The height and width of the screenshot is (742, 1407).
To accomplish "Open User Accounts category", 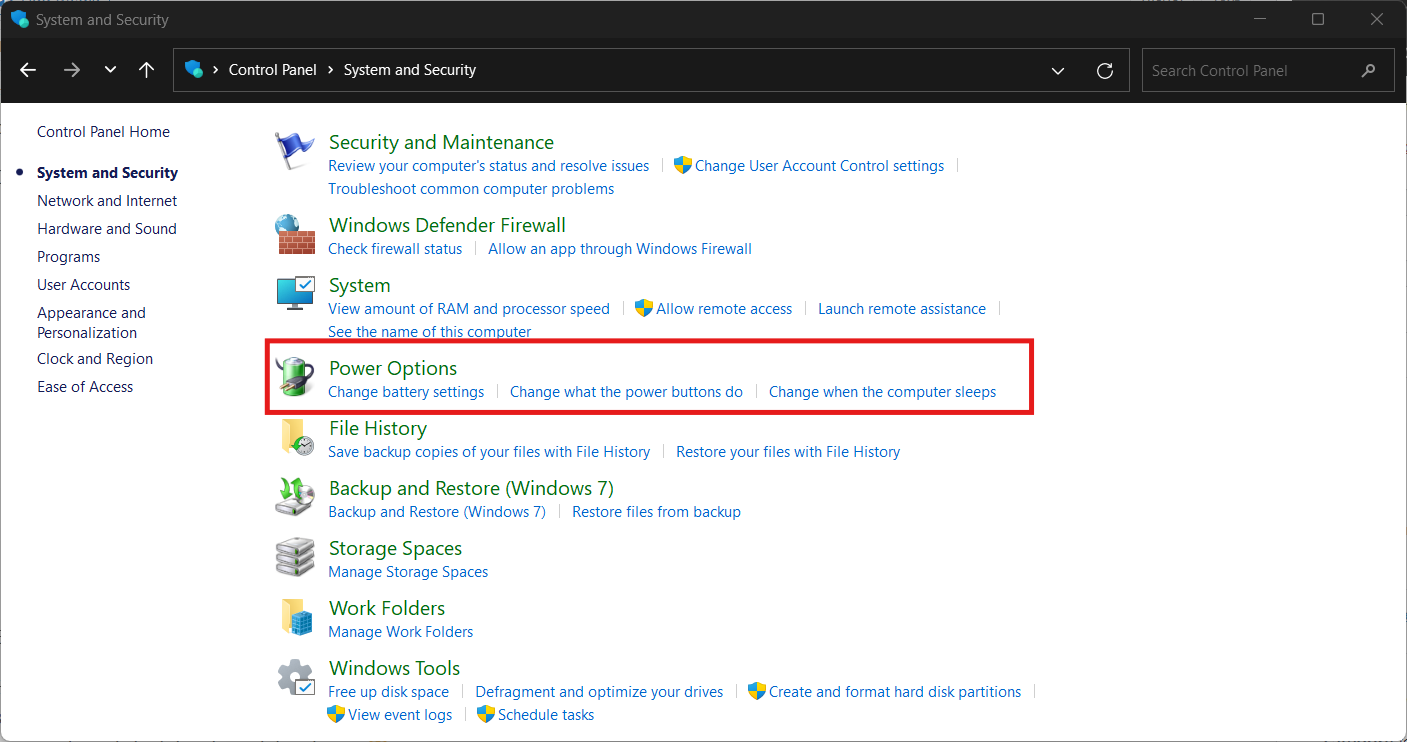I will tap(83, 285).
